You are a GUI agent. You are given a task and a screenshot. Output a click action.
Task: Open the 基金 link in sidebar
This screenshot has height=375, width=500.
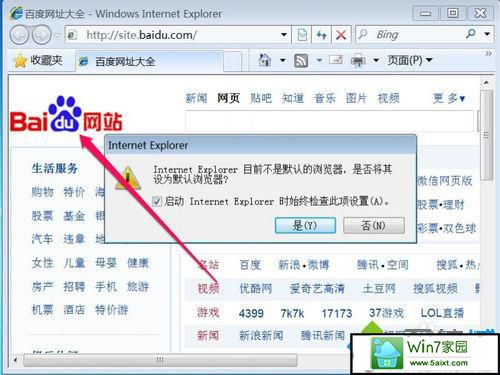(x=74, y=216)
